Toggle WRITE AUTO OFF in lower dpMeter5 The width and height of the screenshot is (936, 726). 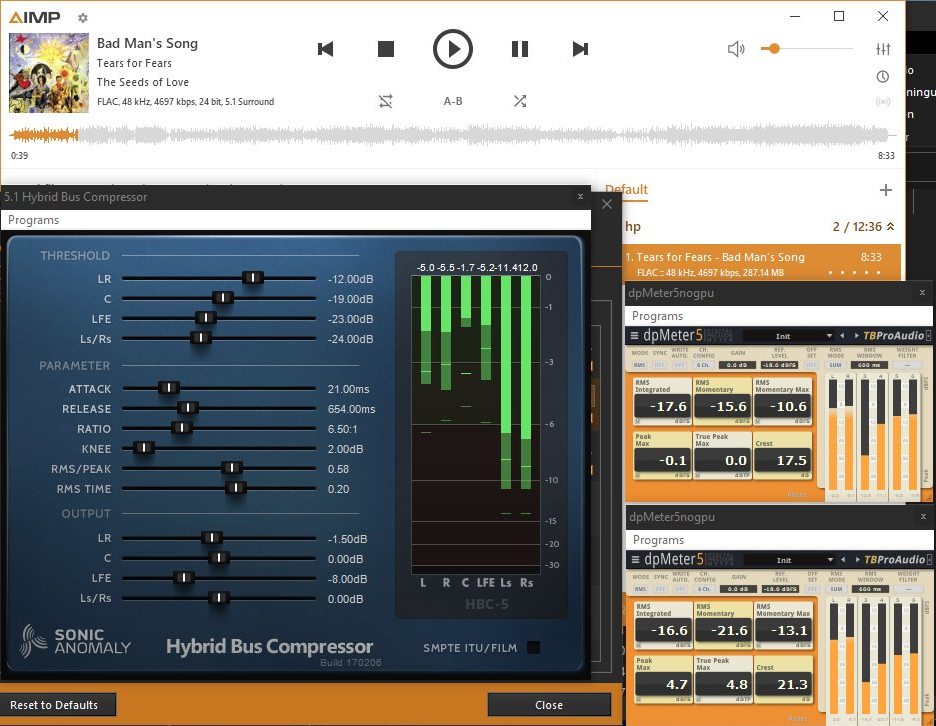681,589
